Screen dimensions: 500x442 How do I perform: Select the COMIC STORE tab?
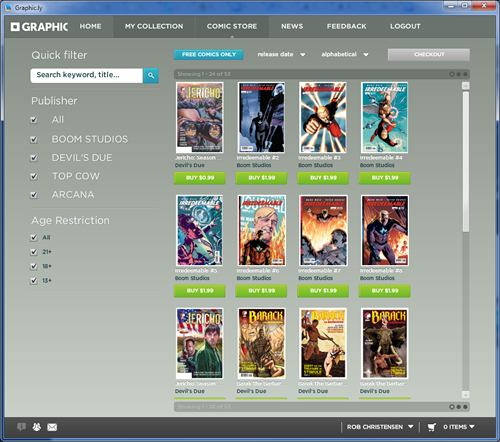pos(232,26)
